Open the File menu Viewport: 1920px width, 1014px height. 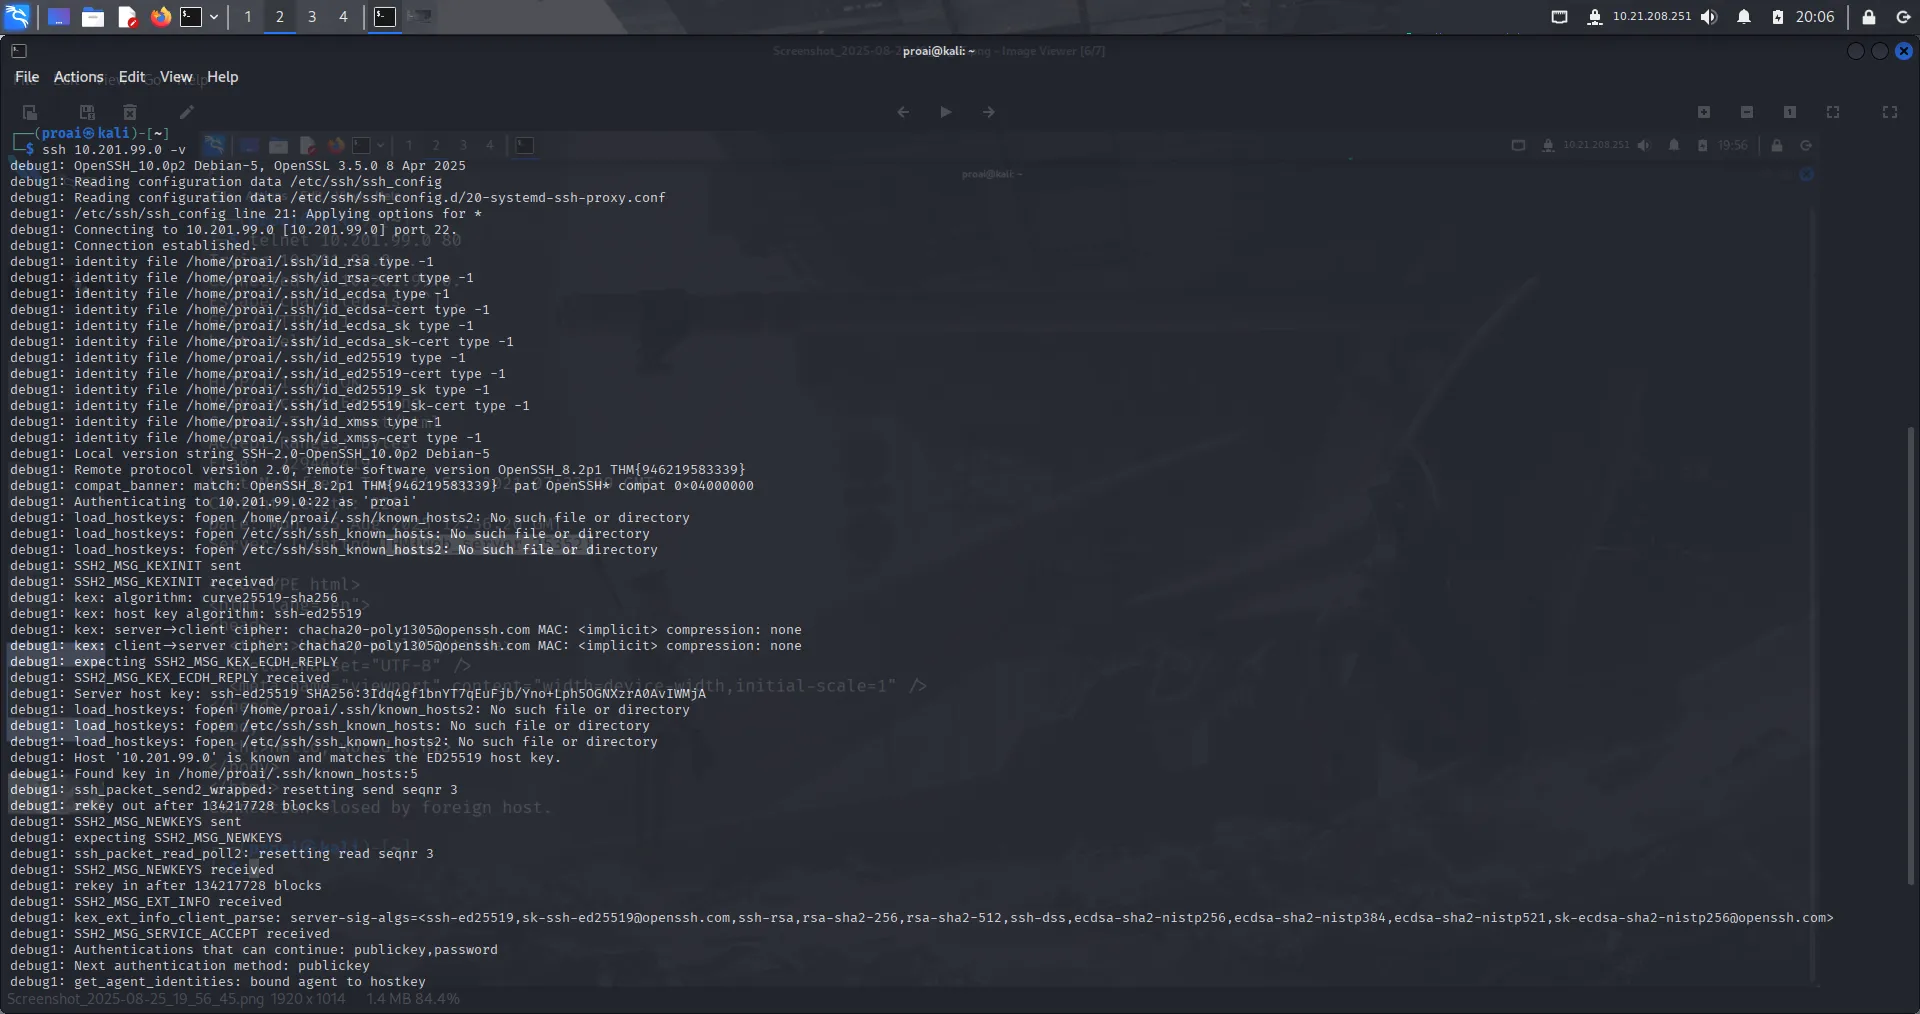point(26,76)
